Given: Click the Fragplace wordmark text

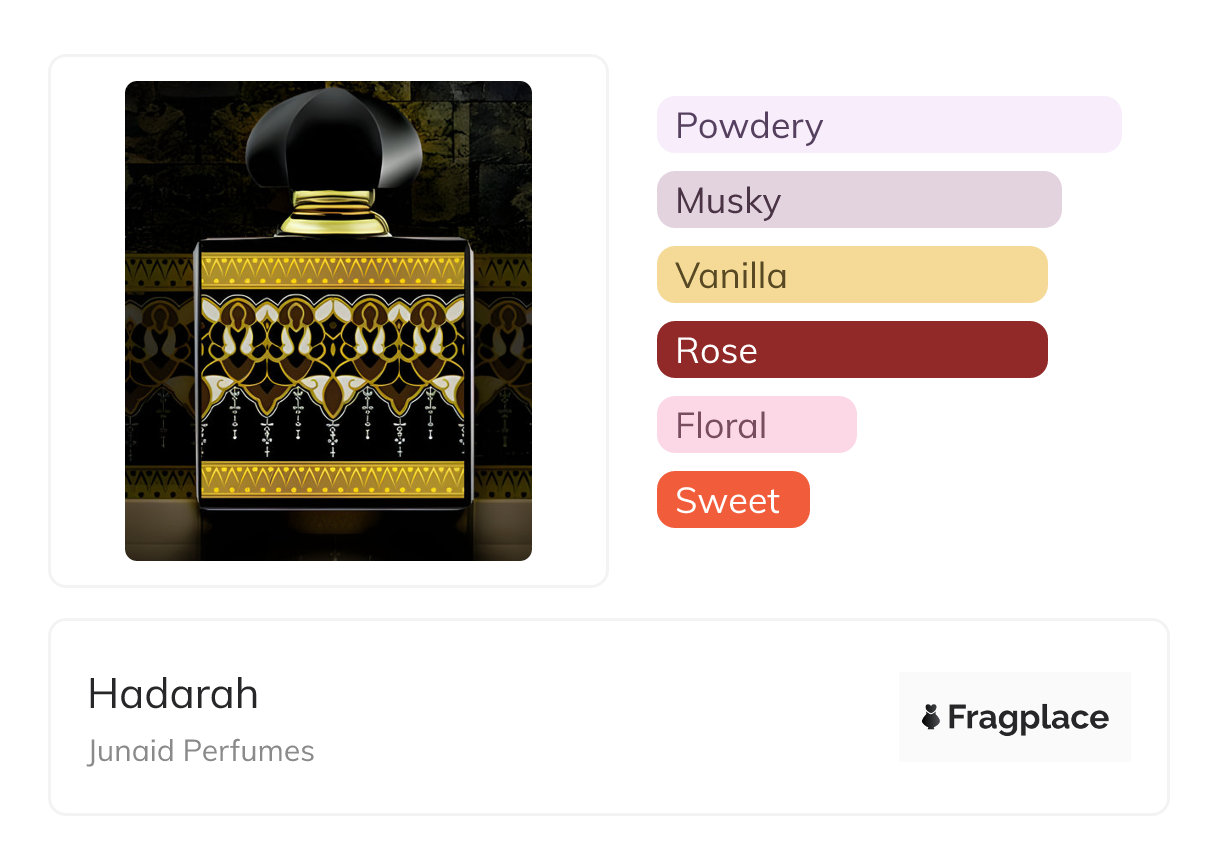Looking at the screenshot, I should pos(1028,717).
